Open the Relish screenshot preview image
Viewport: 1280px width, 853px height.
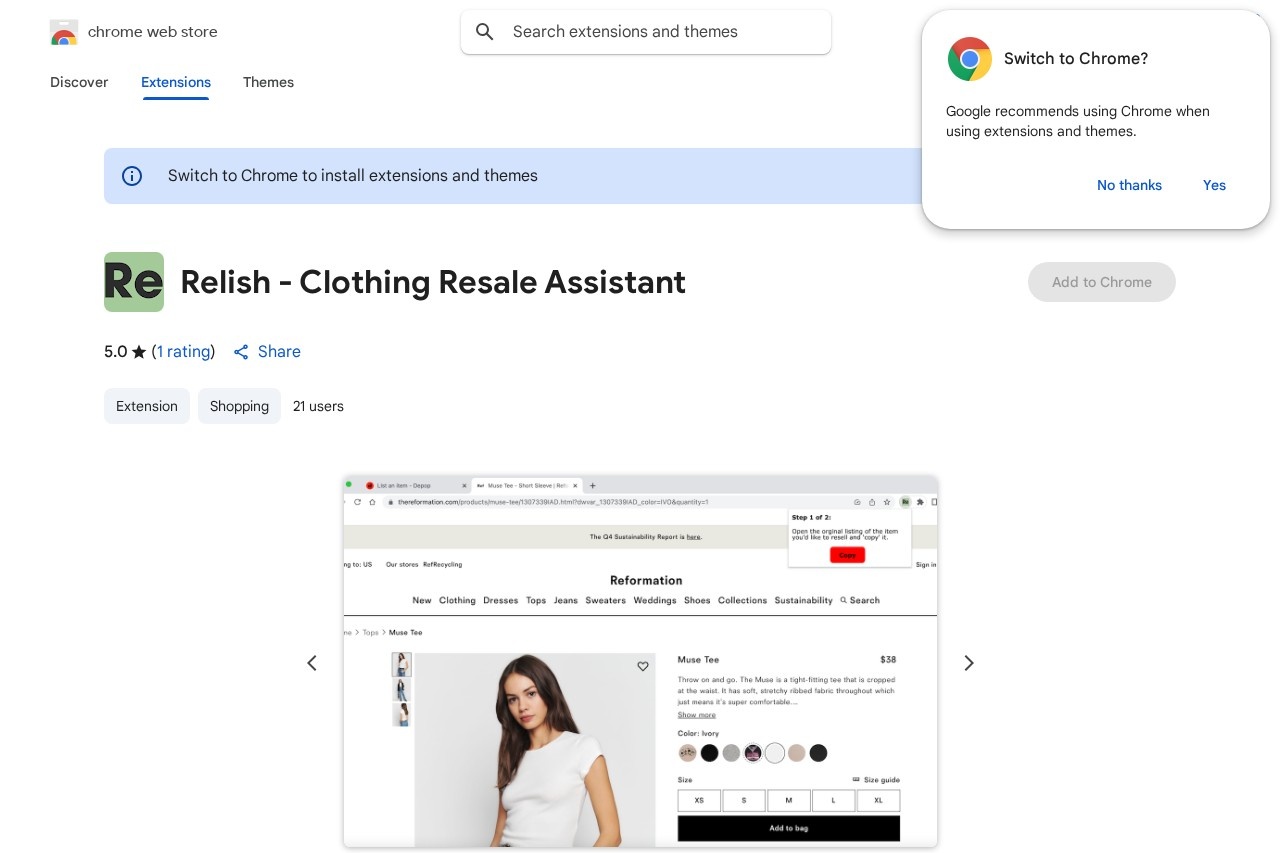tap(640, 661)
